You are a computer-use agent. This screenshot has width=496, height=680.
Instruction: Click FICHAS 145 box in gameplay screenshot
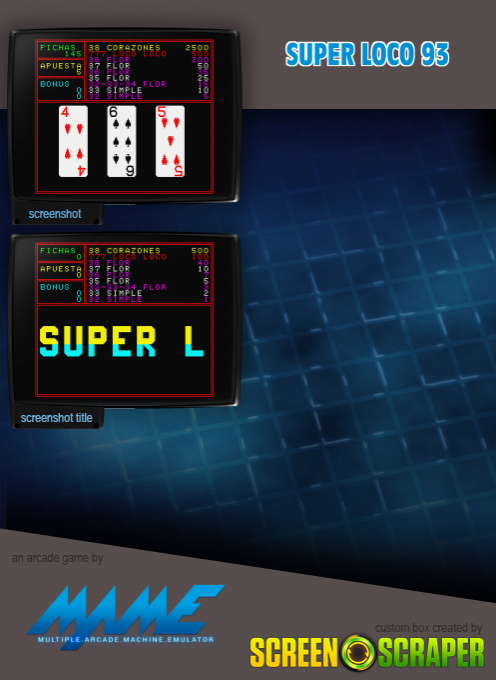click(x=61, y=50)
